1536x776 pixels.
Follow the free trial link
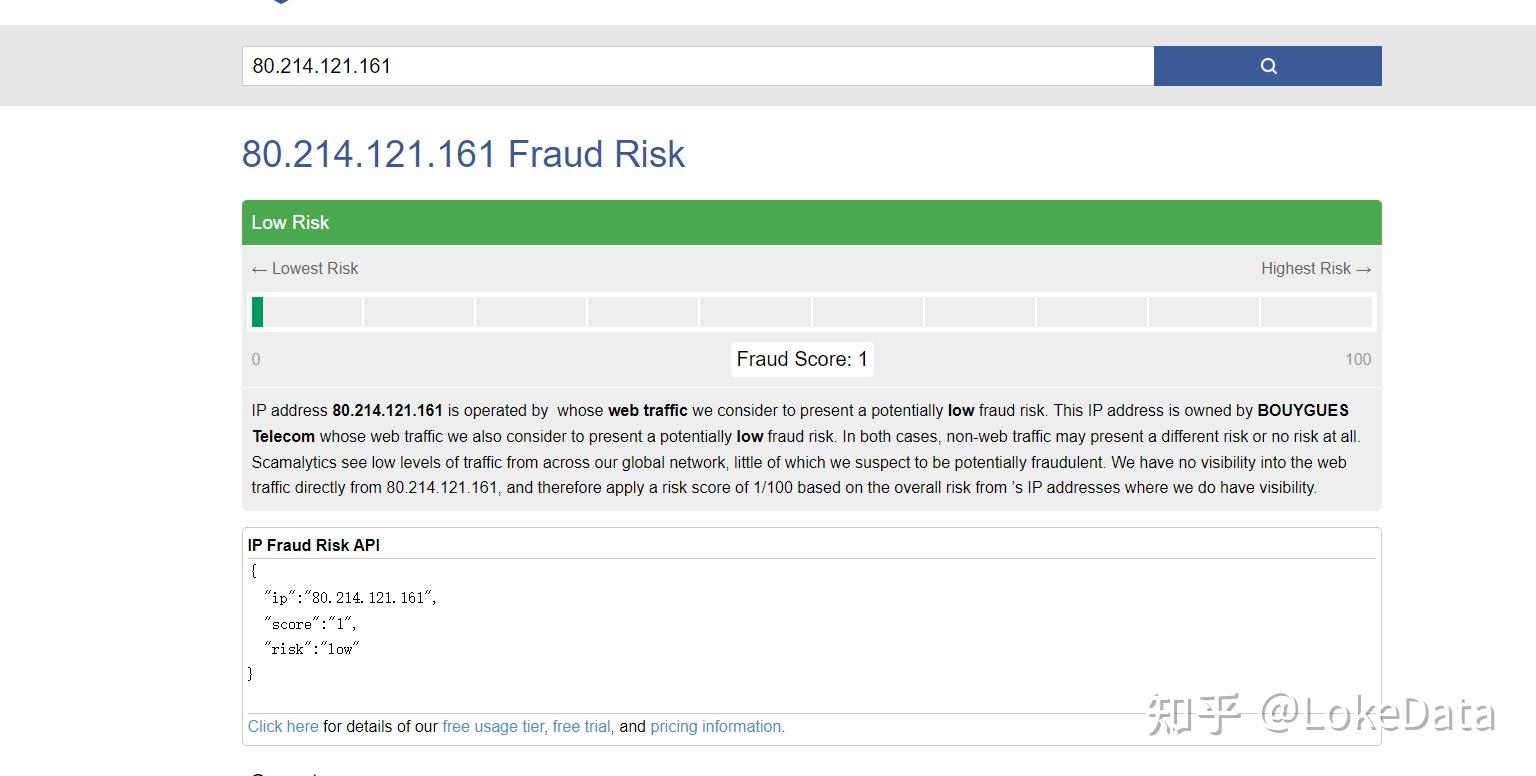pyautogui.click(x=581, y=727)
